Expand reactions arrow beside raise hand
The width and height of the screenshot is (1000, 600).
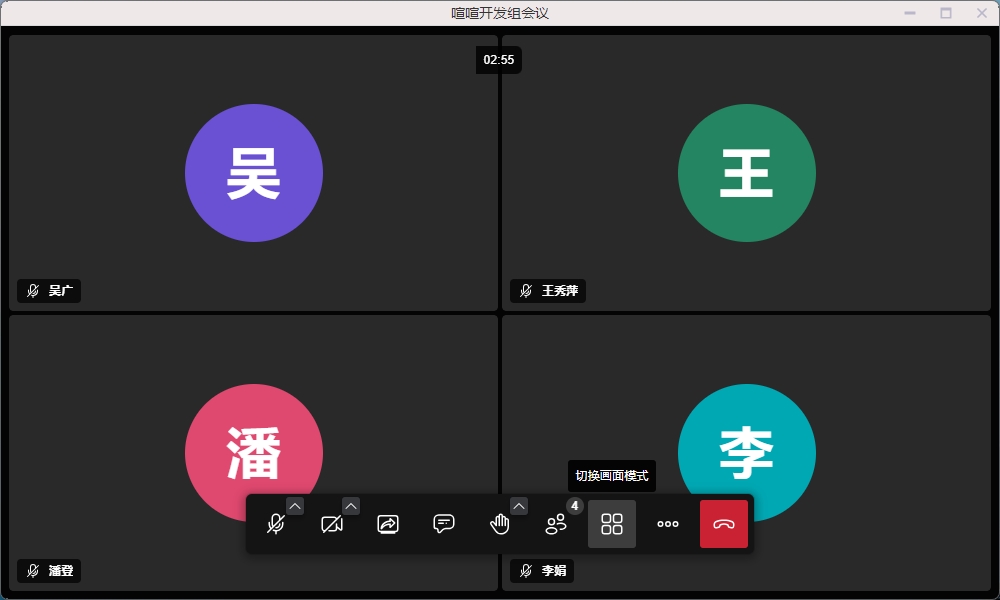pos(519,506)
